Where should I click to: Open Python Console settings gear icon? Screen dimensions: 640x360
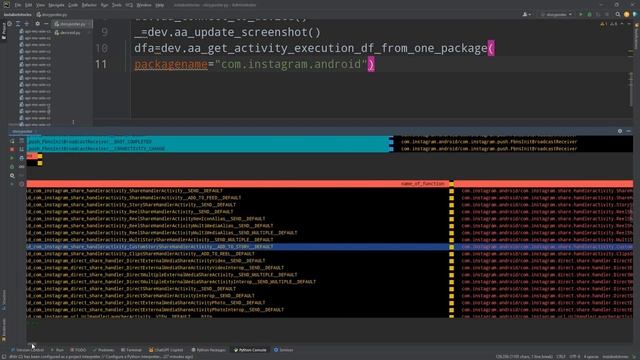click(x=620, y=131)
